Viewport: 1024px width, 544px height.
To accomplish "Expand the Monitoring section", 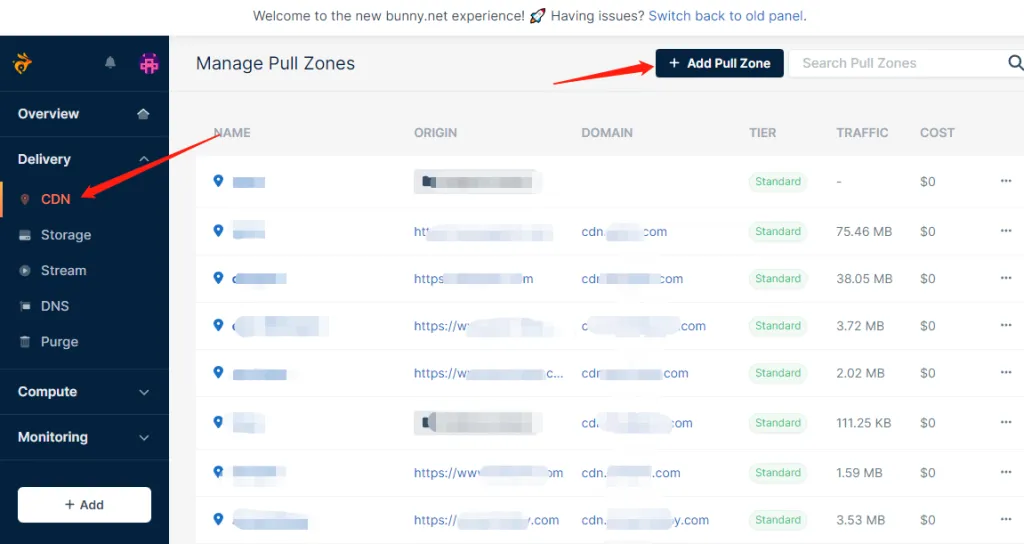I will [143, 437].
